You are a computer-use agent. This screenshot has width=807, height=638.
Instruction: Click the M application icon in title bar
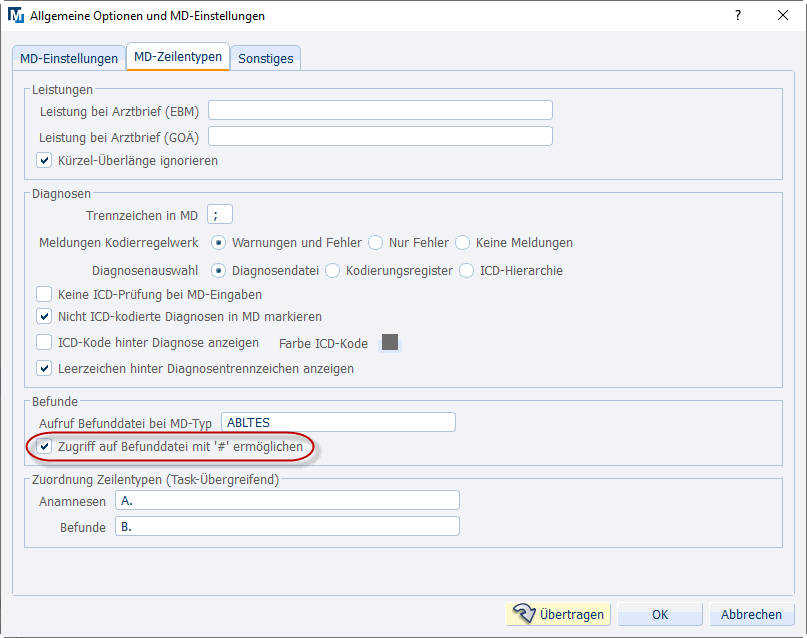[16, 15]
